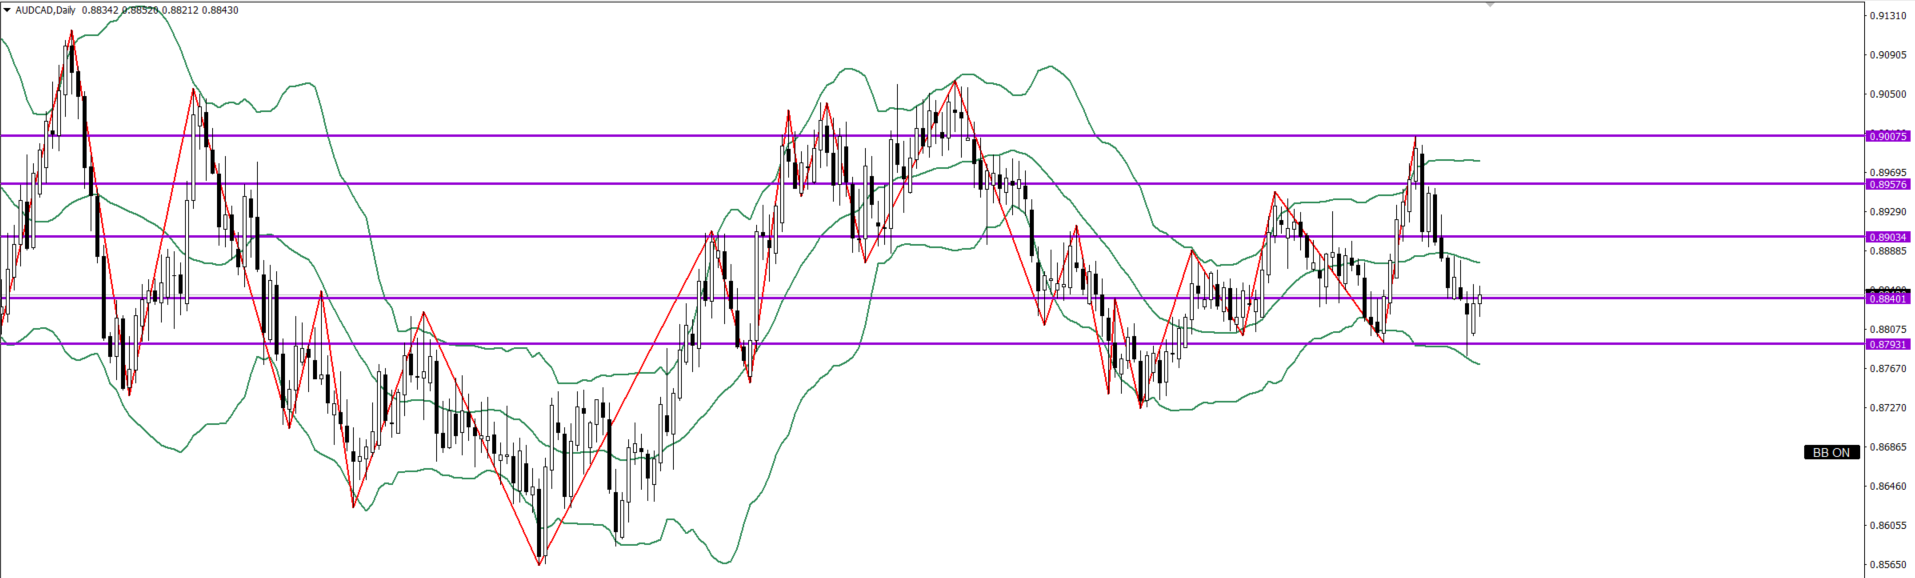The height and width of the screenshot is (578, 1915).
Task: Toggle the BB ON button
Action: pyautogui.click(x=1831, y=453)
